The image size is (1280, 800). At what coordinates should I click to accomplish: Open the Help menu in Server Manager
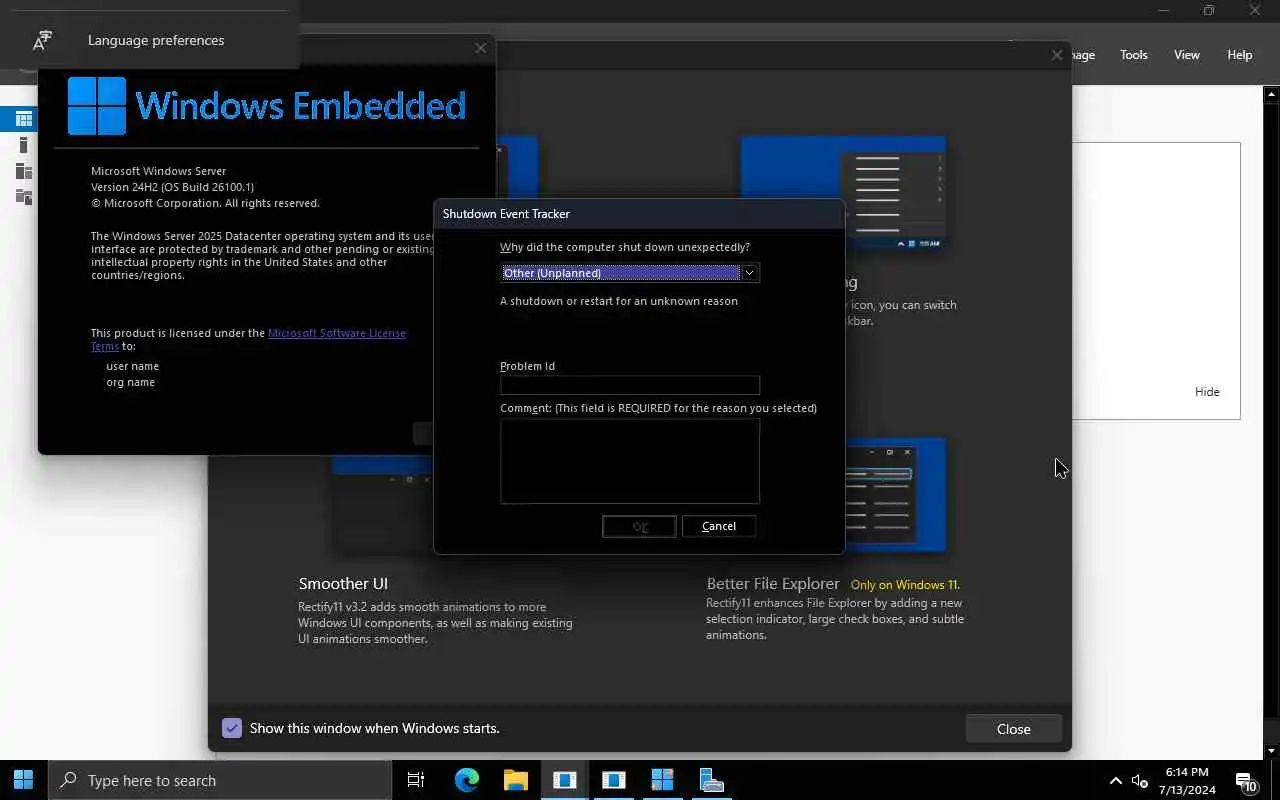[x=1239, y=55]
